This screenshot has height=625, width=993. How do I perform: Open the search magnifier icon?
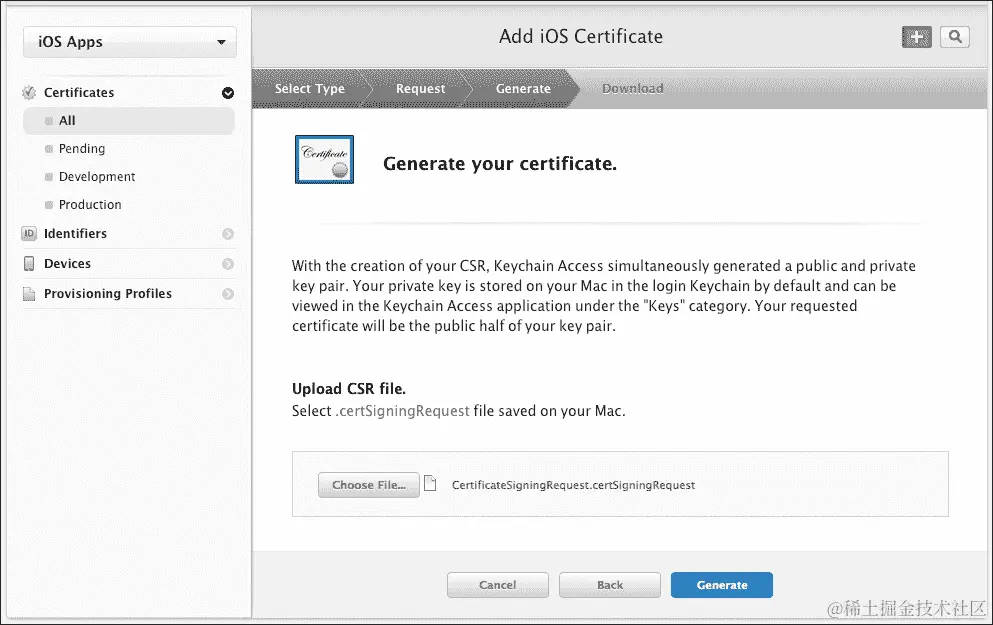click(x=955, y=37)
